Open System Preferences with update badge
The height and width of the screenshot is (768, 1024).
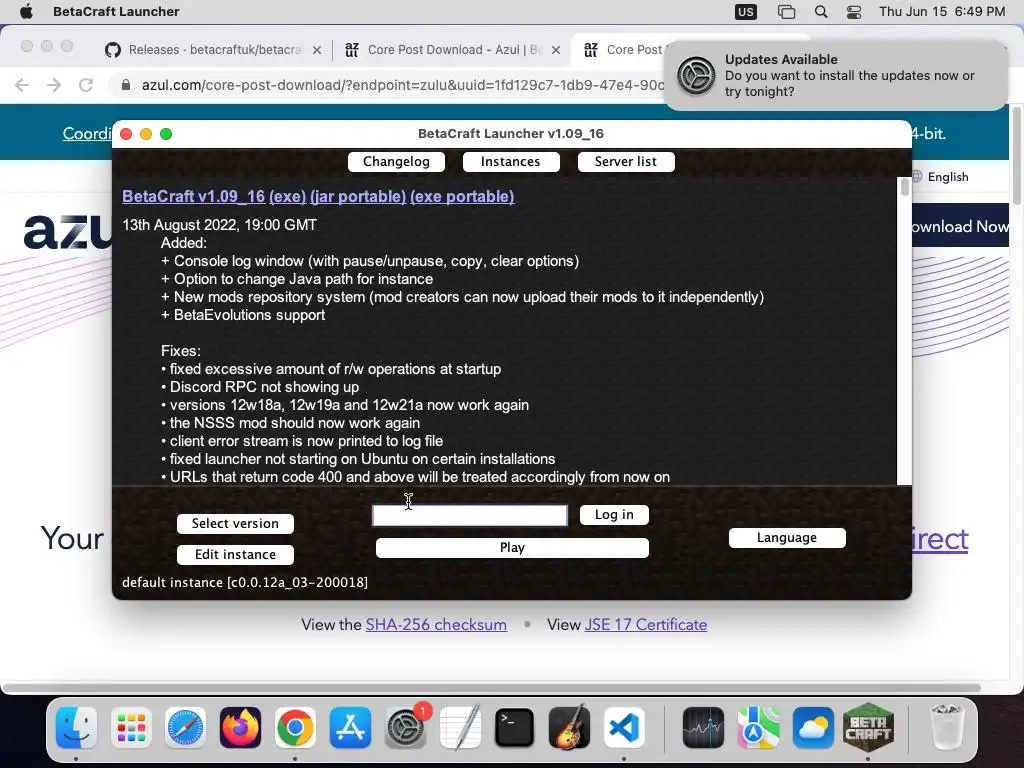click(x=406, y=728)
